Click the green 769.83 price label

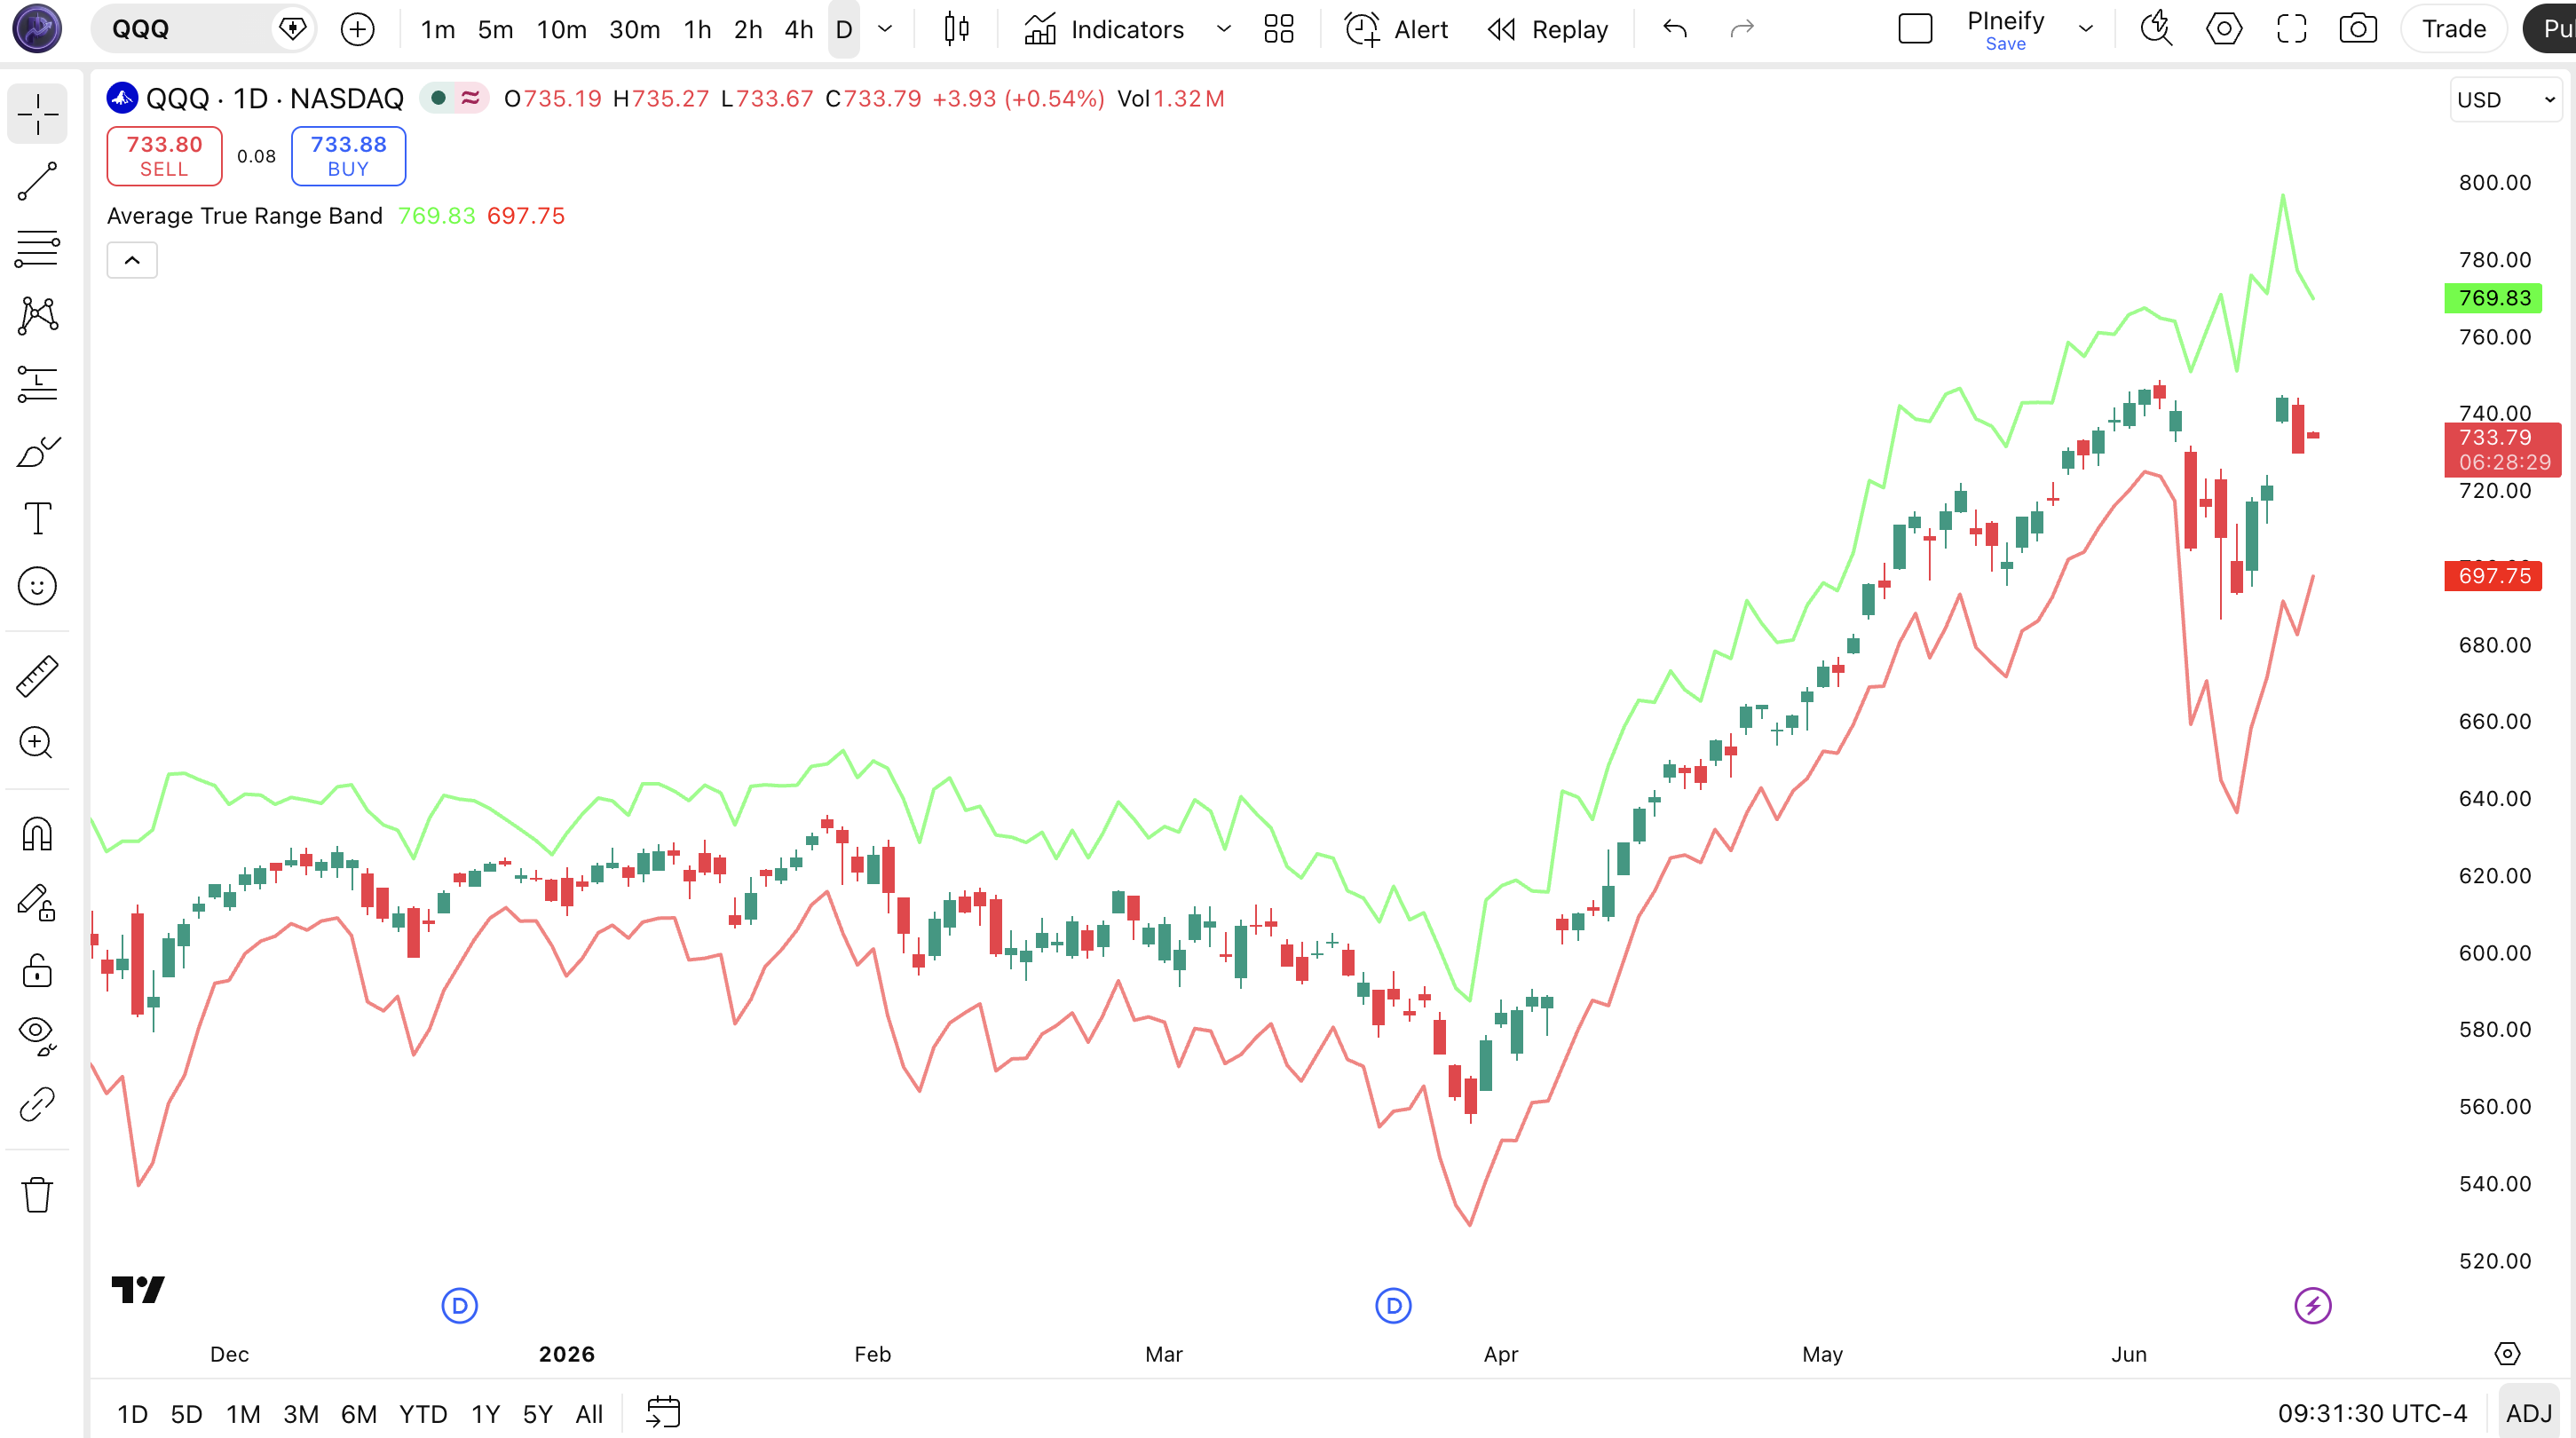coord(2494,298)
